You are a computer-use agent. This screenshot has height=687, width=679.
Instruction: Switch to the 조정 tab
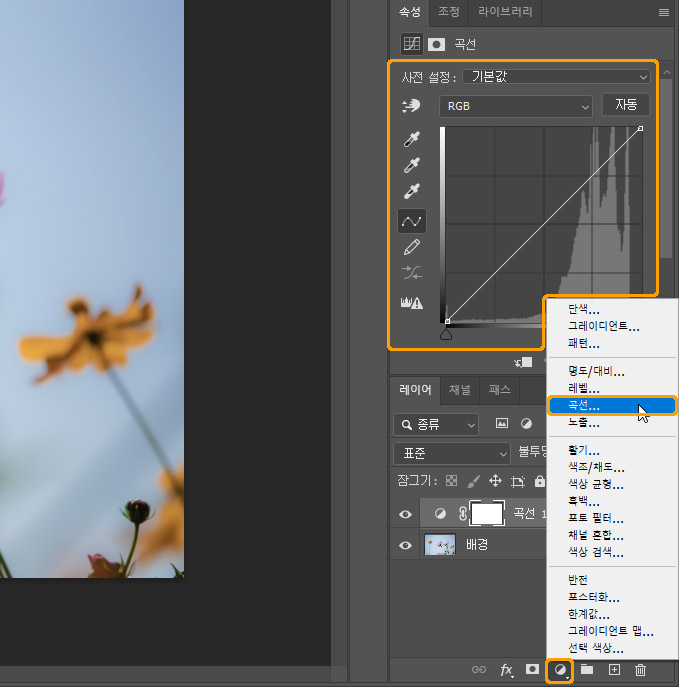tap(449, 11)
